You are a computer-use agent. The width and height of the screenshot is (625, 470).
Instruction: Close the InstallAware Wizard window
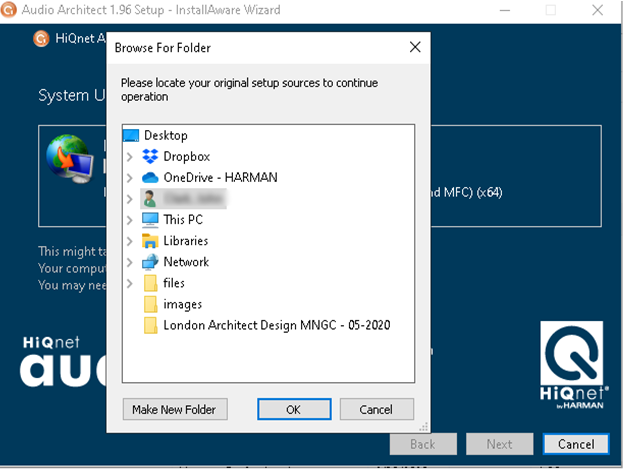coord(597,10)
